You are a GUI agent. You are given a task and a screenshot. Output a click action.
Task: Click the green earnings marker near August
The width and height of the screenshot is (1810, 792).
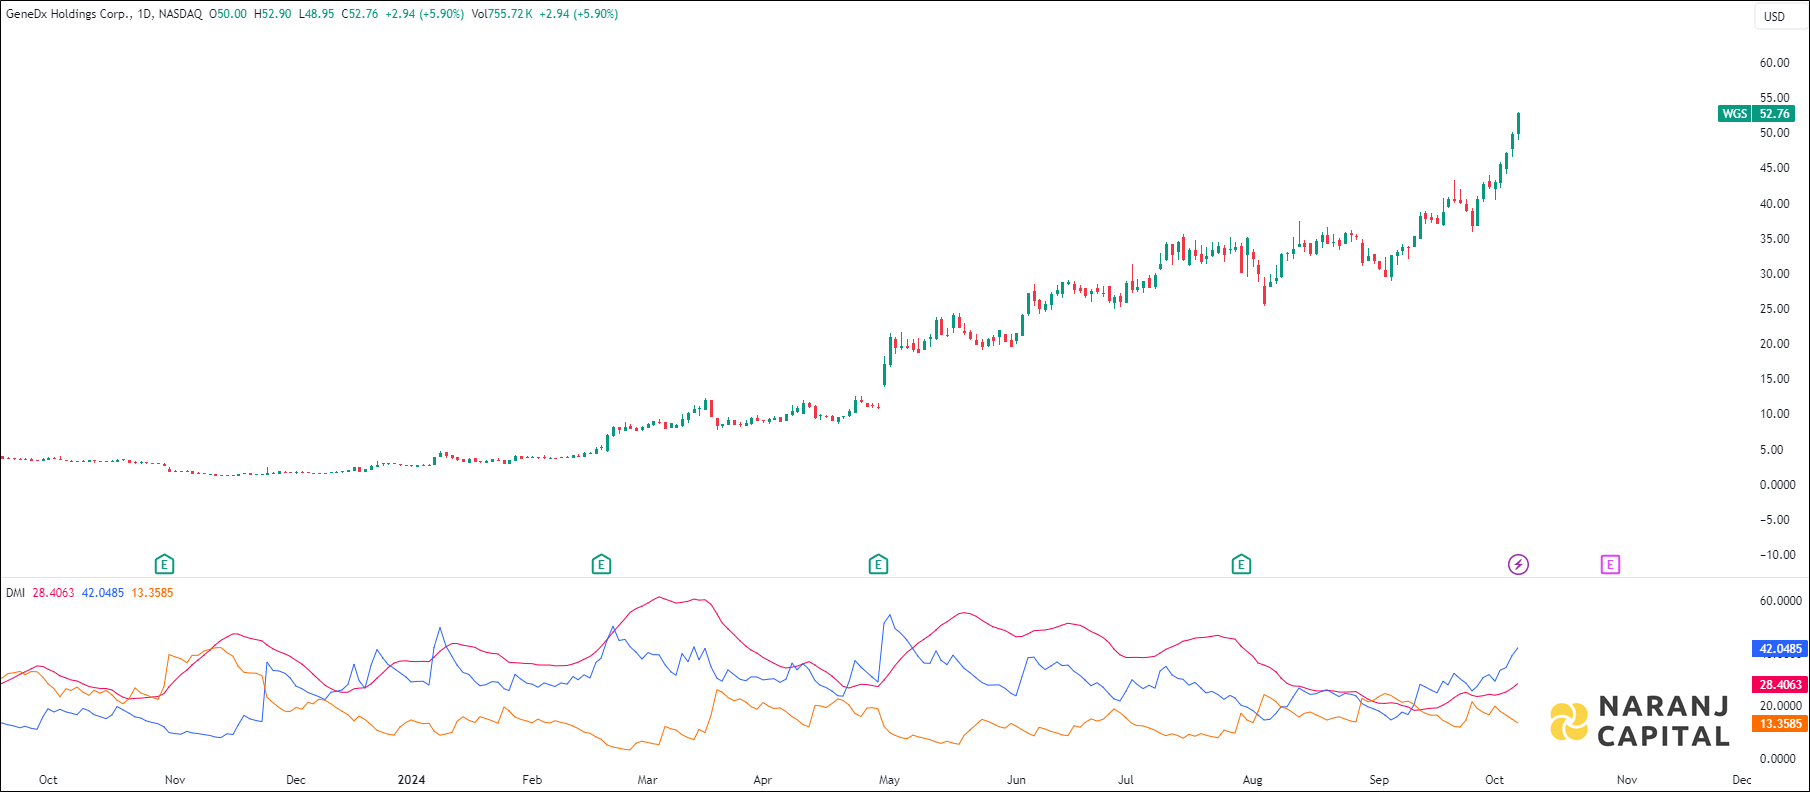tap(1241, 565)
